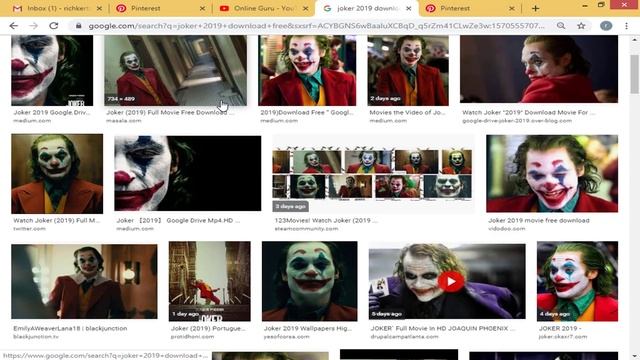Click the scrollbar down arrow
Screen dimensions: 640x360
pyautogui.click(x=634, y=356)
